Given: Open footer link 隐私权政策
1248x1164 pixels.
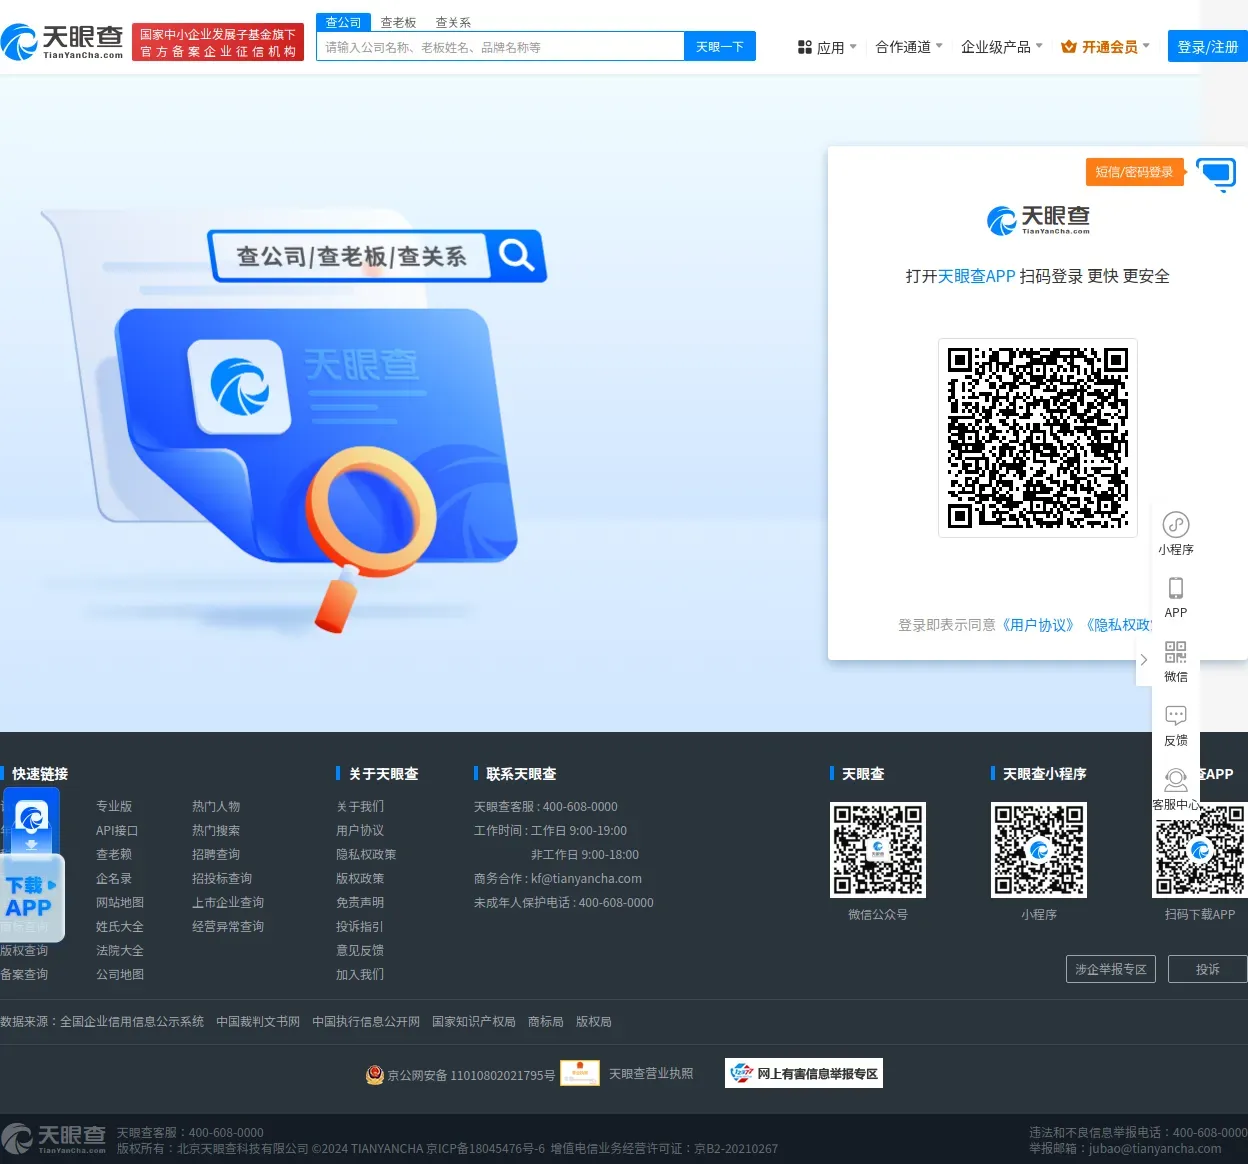Looking at the screenshot, I should (366, 854).
